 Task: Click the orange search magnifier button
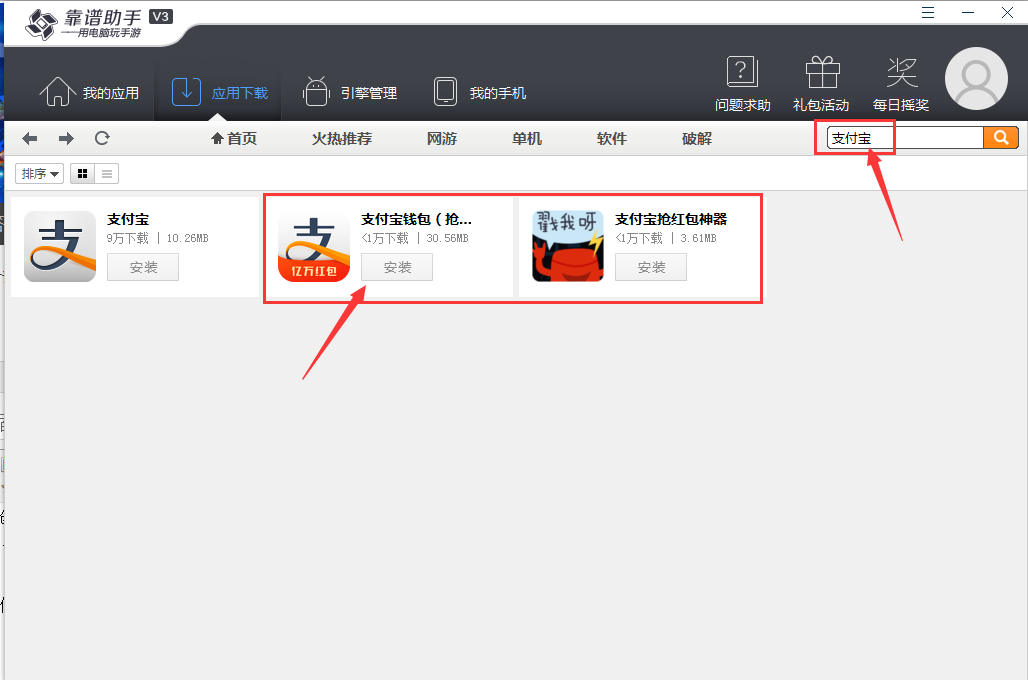coord(1001,138)
